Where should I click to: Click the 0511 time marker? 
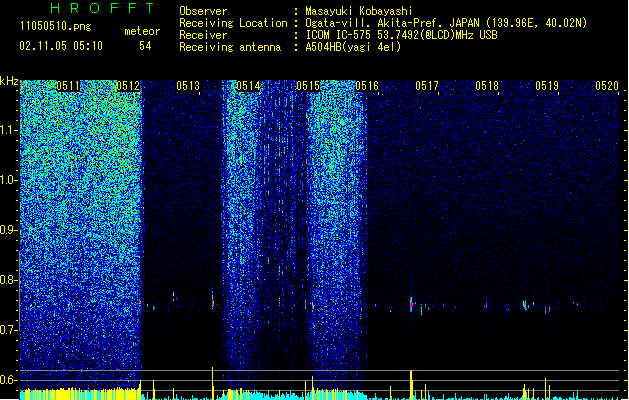[x=68, y=86]
